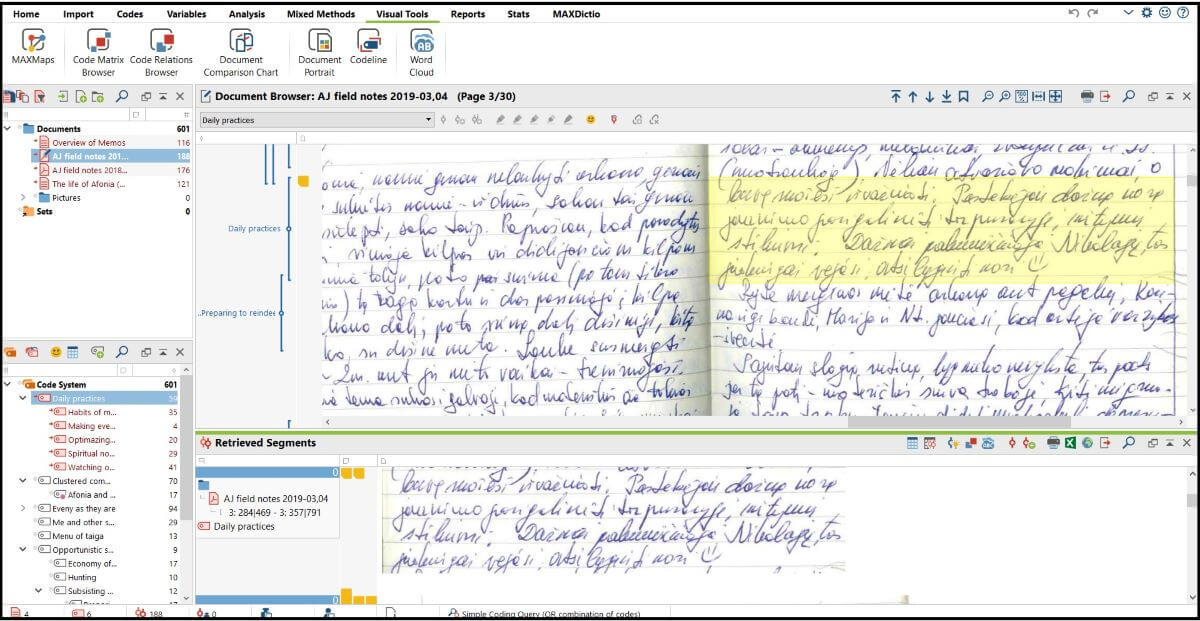Click the yellow memo marker beside text
The width and height of the screenshot is (1200, 621).
[x=303, y=181]
